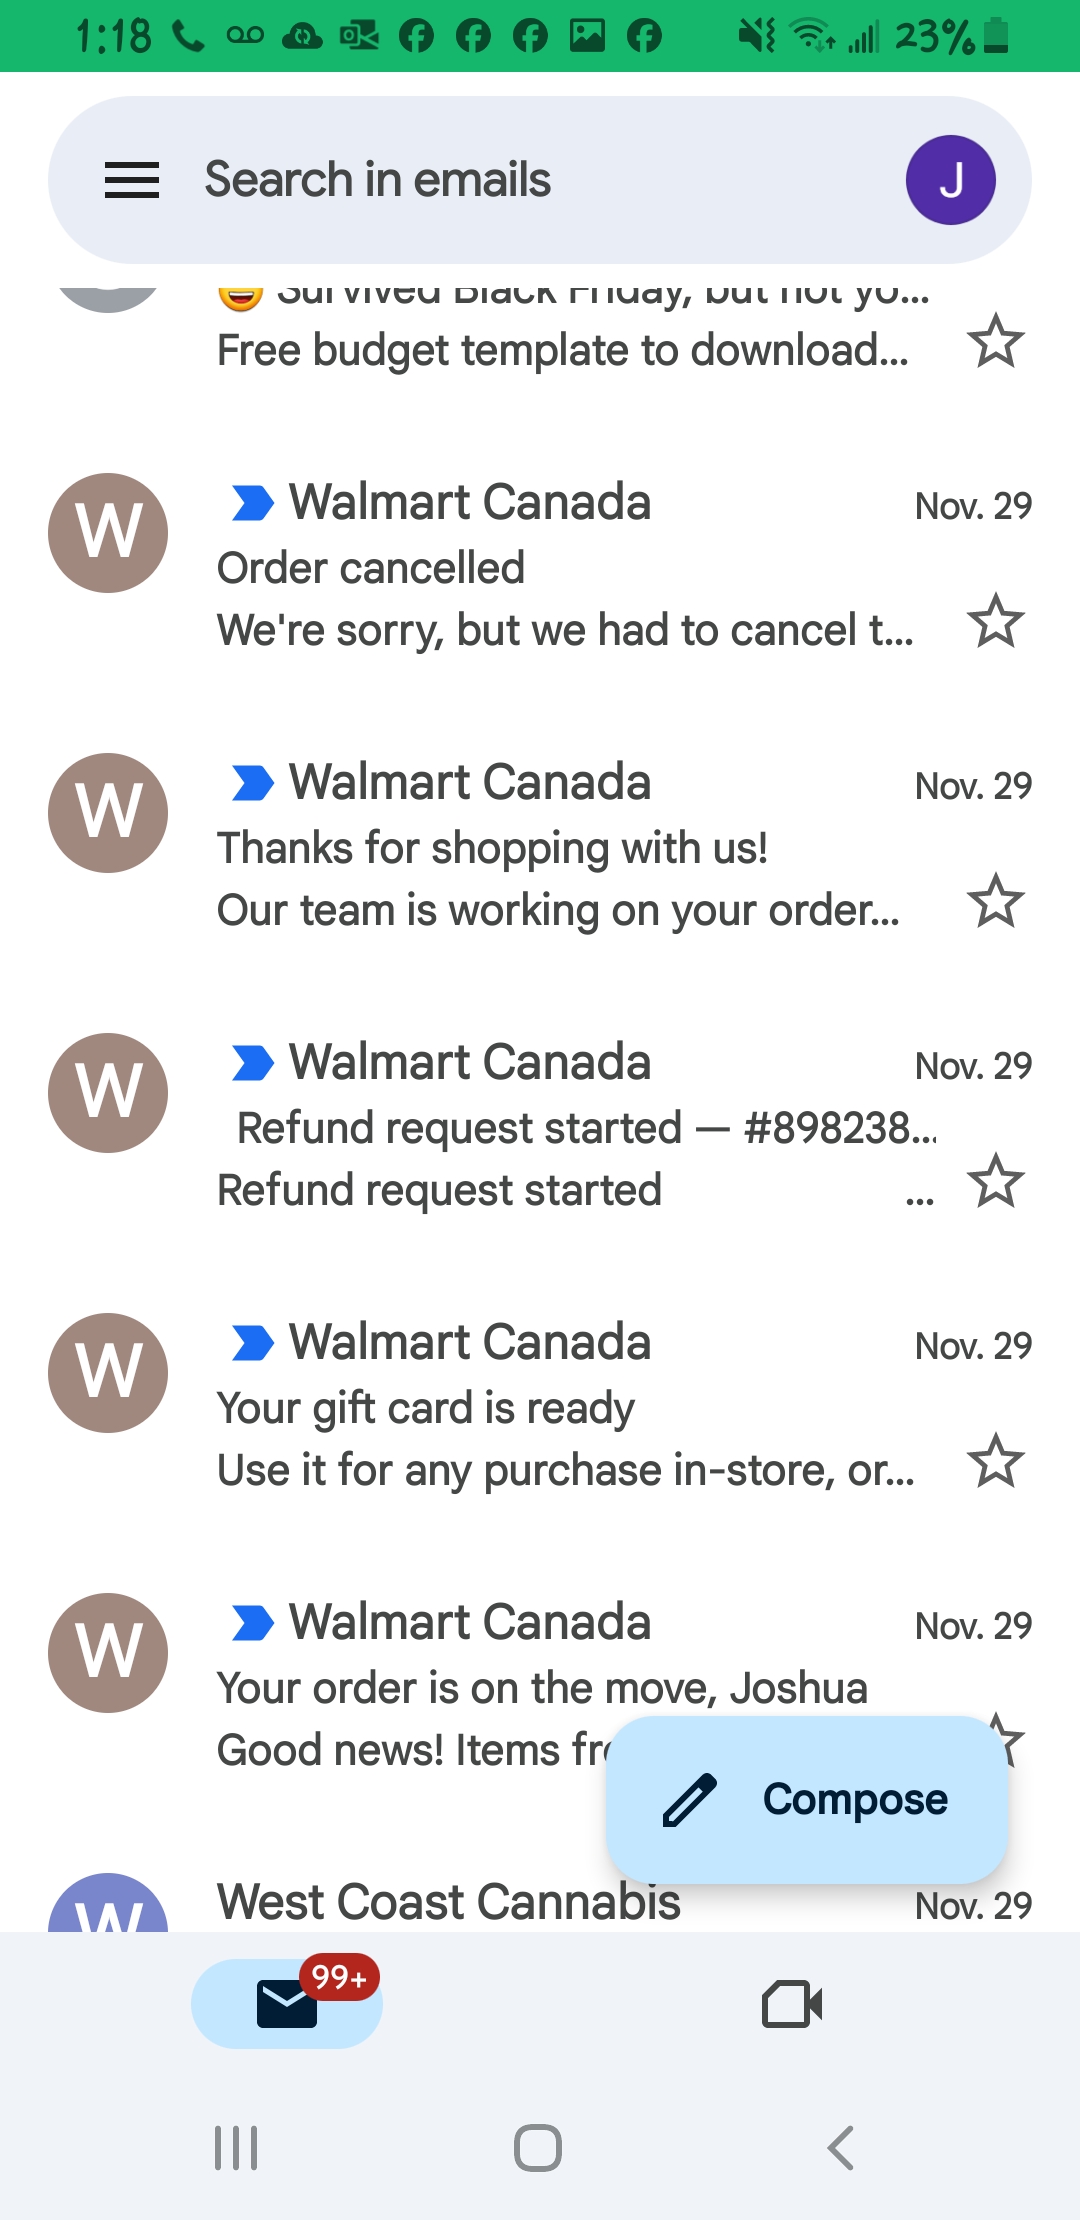The height and width of the screenshot is (2220, 1080).
Task: Switch to the Meet video tab
Action: coord(791,2004)
